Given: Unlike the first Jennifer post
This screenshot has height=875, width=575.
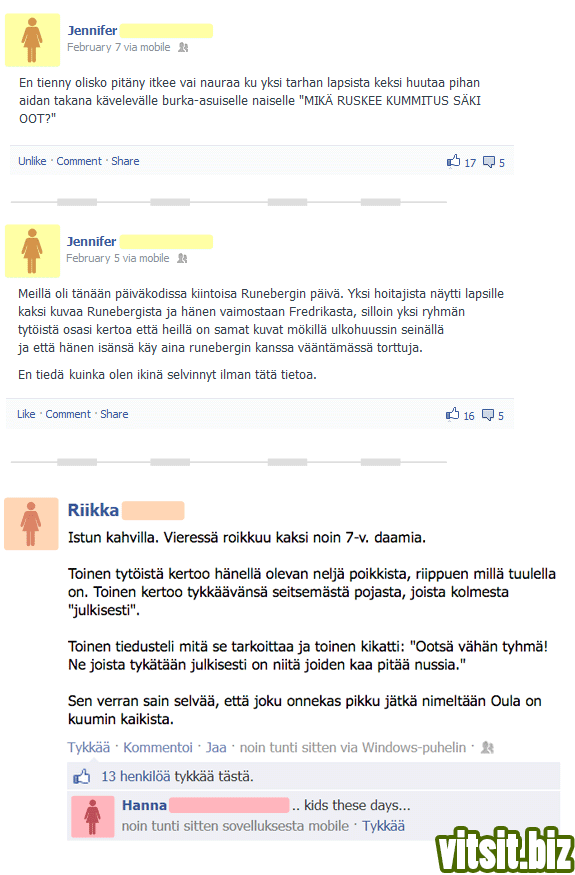Looking at the screenshot, I should tap(32, 161).
